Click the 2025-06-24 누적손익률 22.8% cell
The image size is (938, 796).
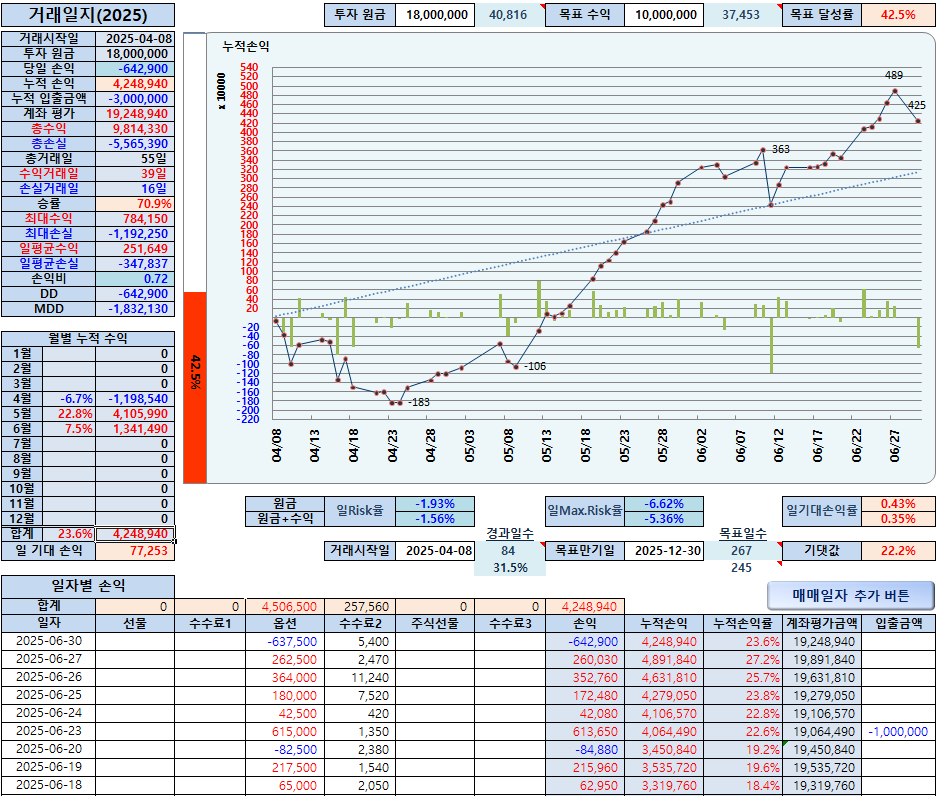point(743,713)
